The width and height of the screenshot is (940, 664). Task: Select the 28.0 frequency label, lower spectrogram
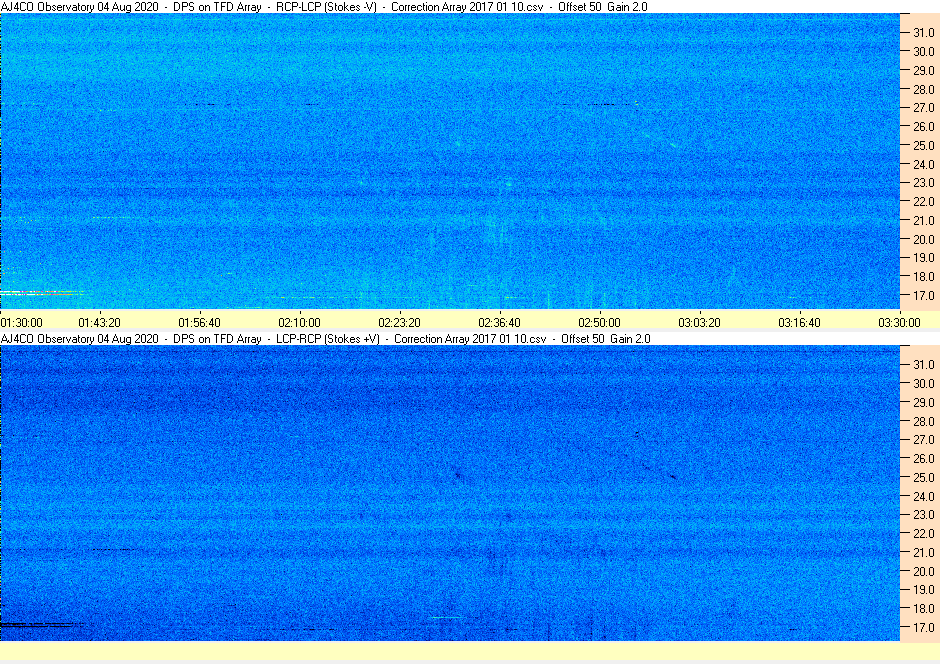tap(923, 421)
